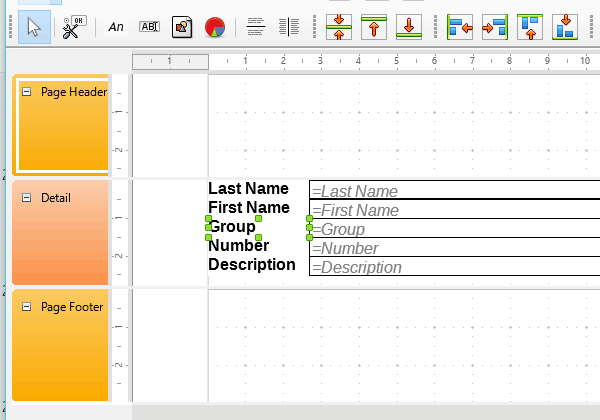This screenshot has width=600, height=420.
Task: Add a horizontal line
Action: (256, 27)
